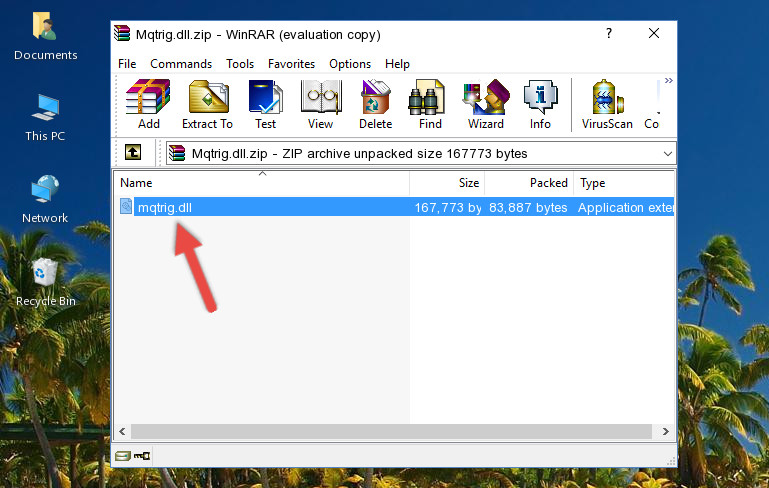Viewport: 769px width, 488px height.
Task: Open the Commands menu
Action: click(x=181, y=64)
